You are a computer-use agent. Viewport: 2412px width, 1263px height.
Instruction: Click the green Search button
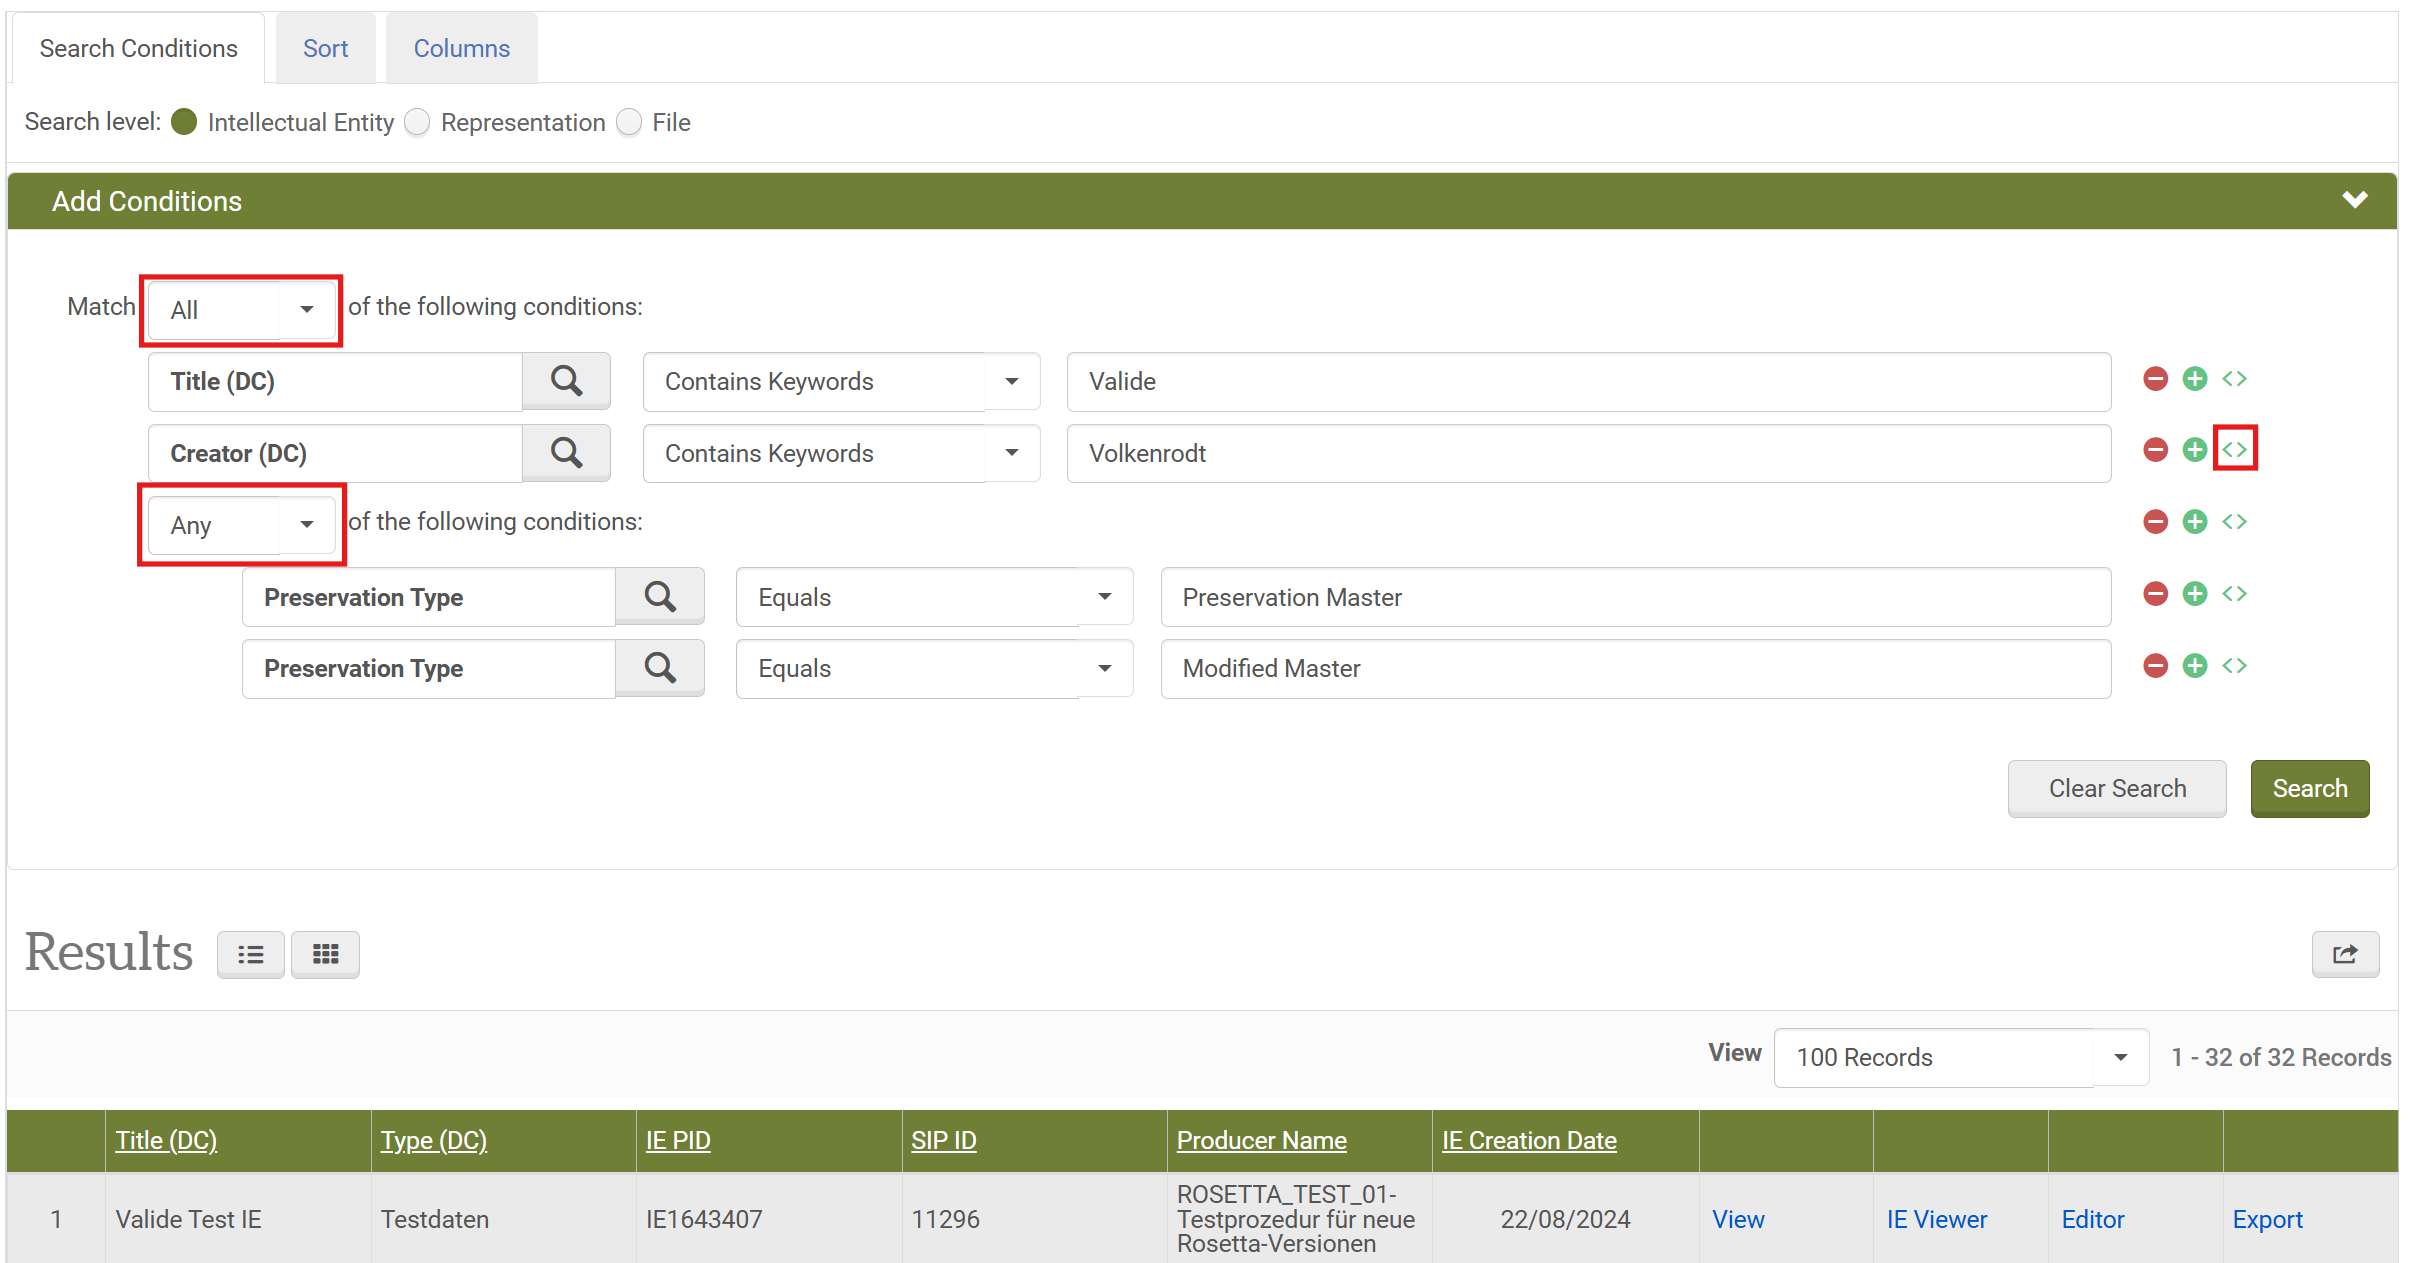coord(2309,789)
